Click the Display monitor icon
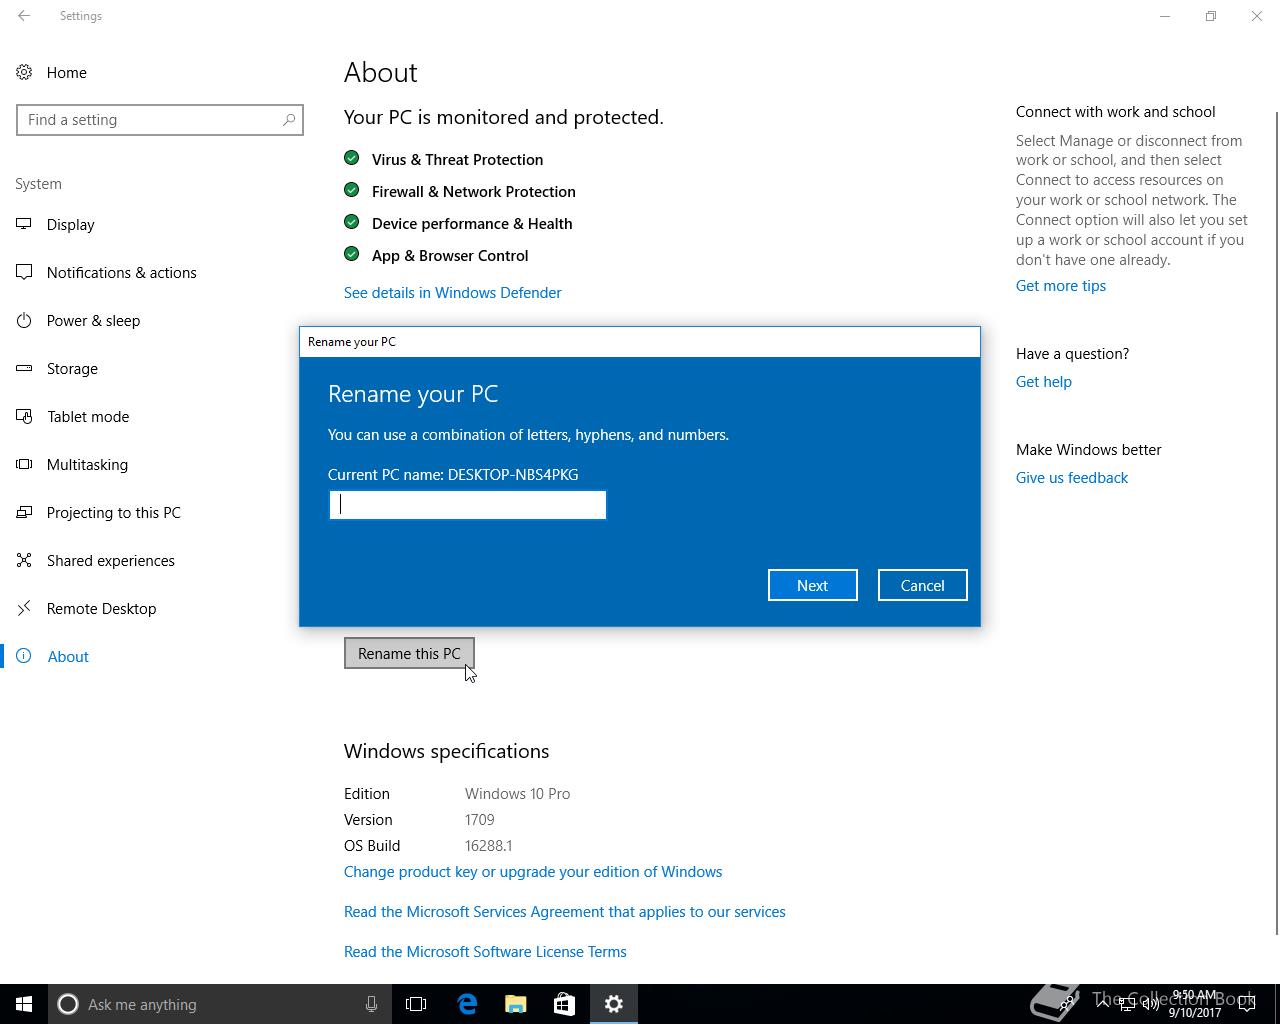 tap(24, 224)
